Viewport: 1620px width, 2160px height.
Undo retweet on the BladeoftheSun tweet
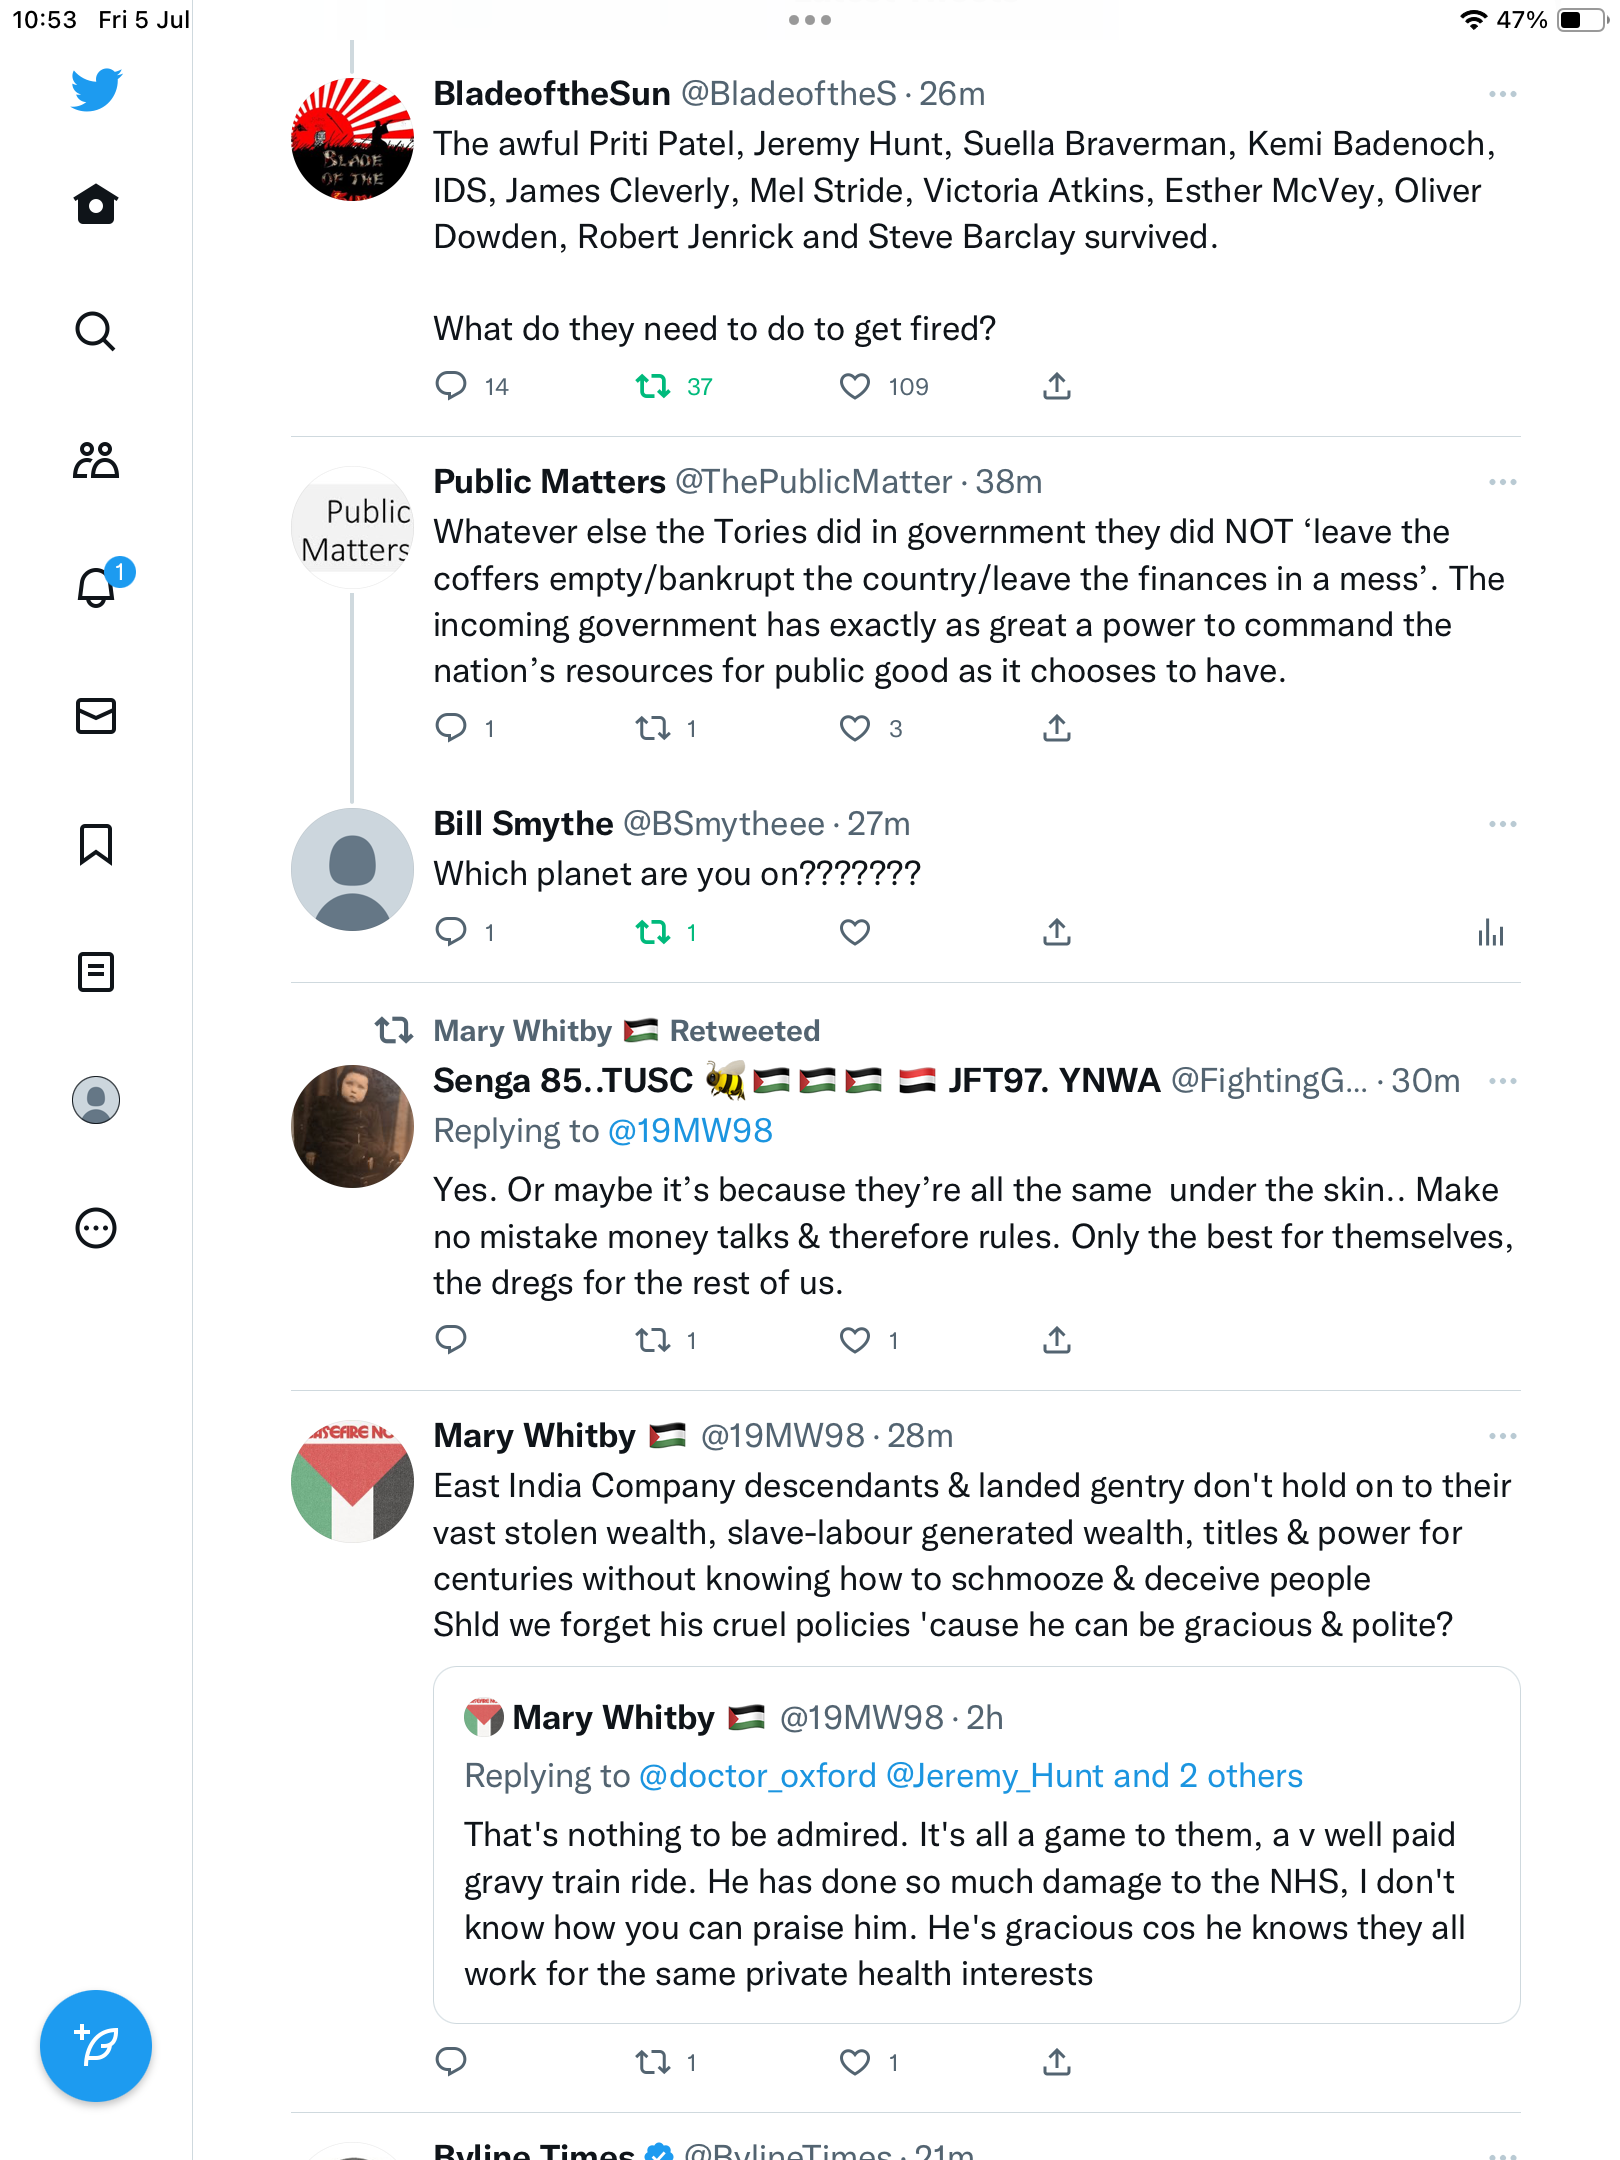(x=653, y=386)
